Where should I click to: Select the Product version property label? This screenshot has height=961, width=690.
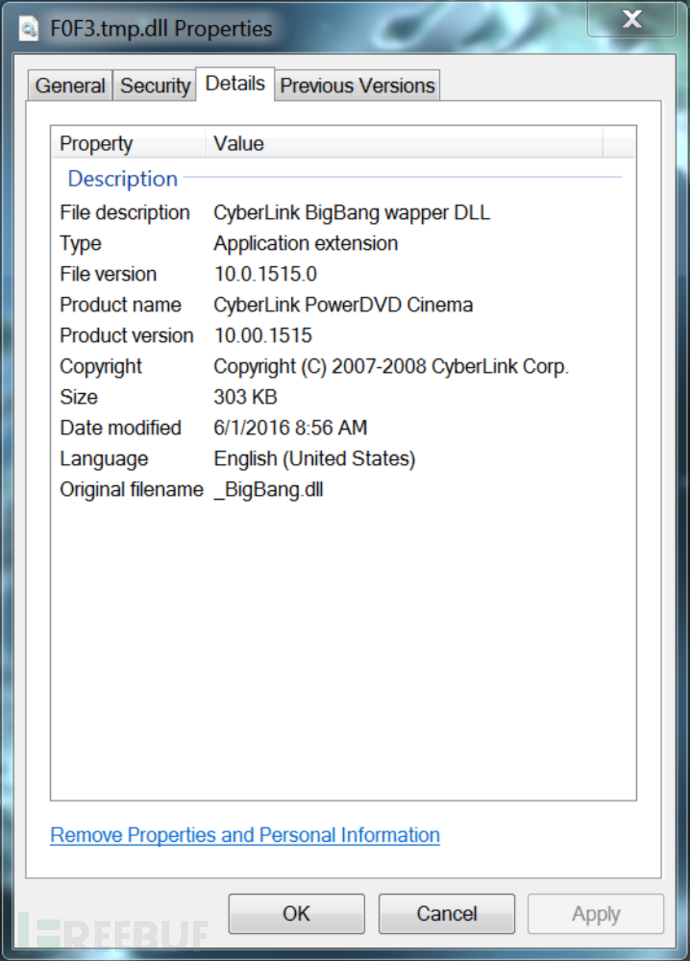(x=126, y=335)
